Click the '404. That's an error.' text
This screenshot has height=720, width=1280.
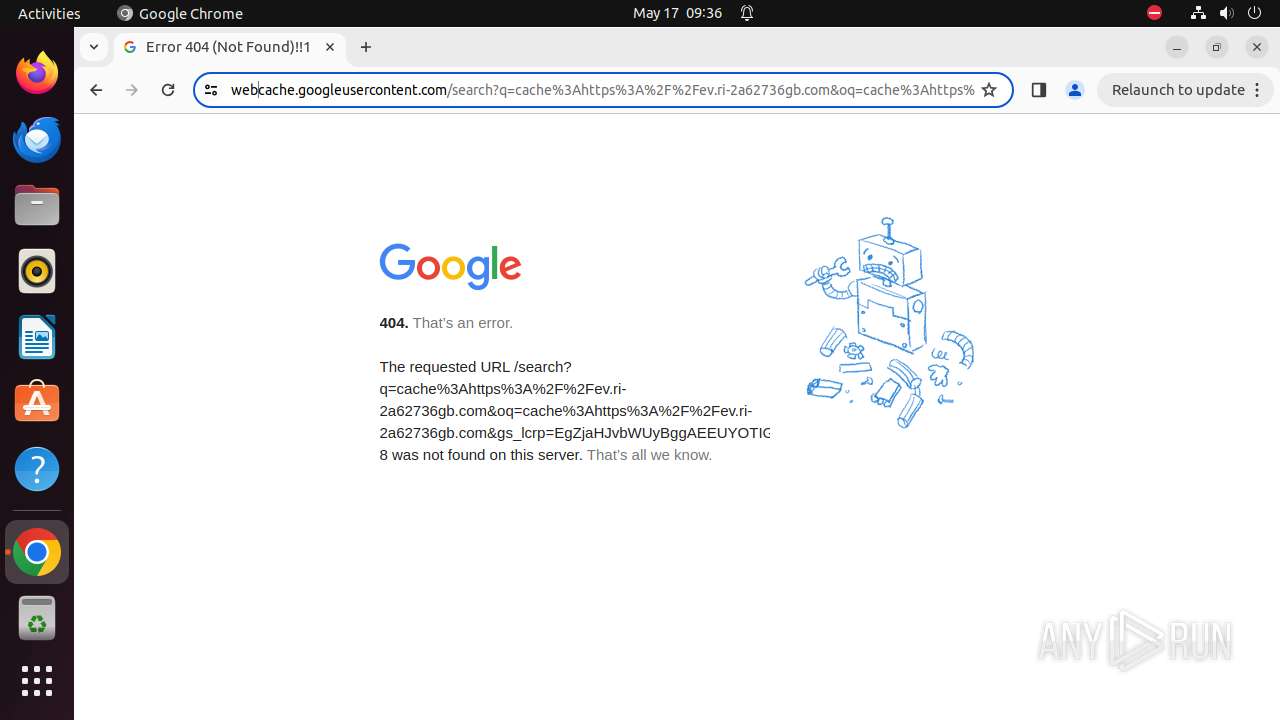click(446, 323)
